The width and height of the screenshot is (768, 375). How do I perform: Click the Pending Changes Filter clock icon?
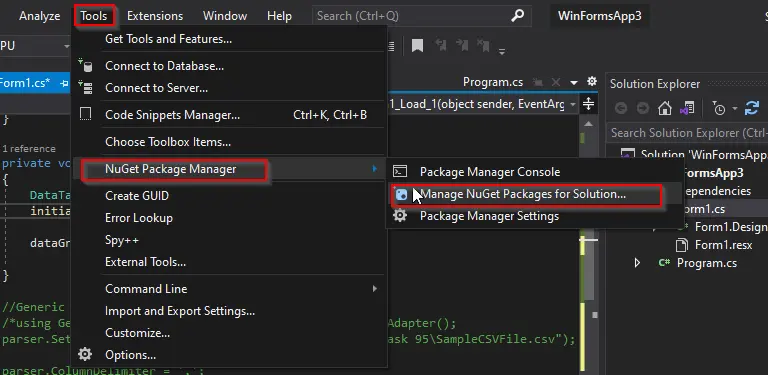coord(719,109)
